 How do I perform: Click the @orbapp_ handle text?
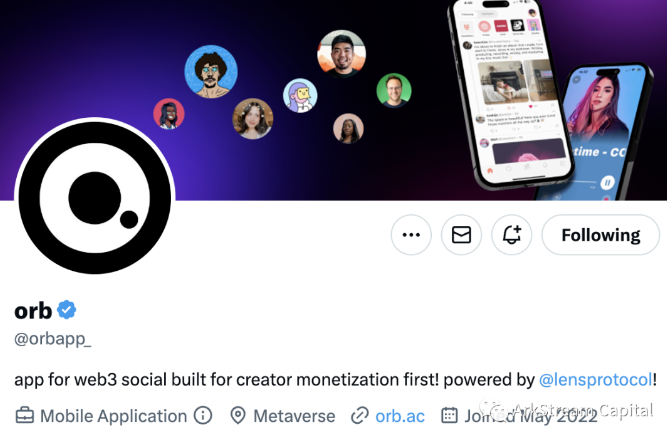53,339
